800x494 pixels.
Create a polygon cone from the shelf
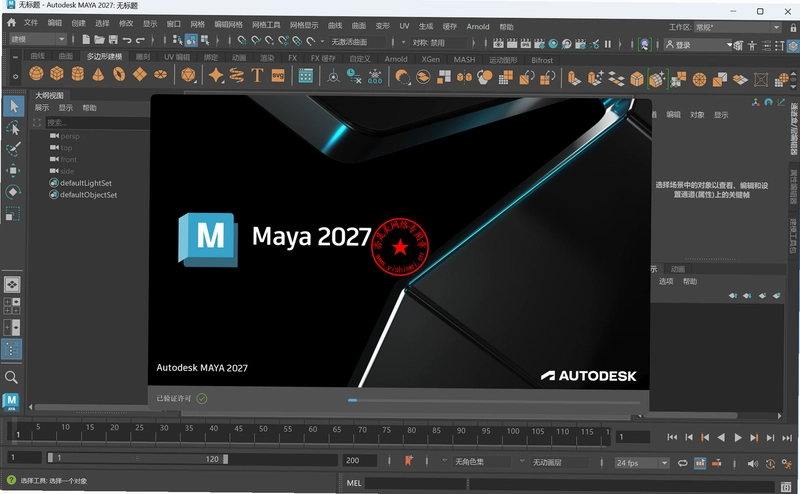pyautogui.click(x=98, y=75)
